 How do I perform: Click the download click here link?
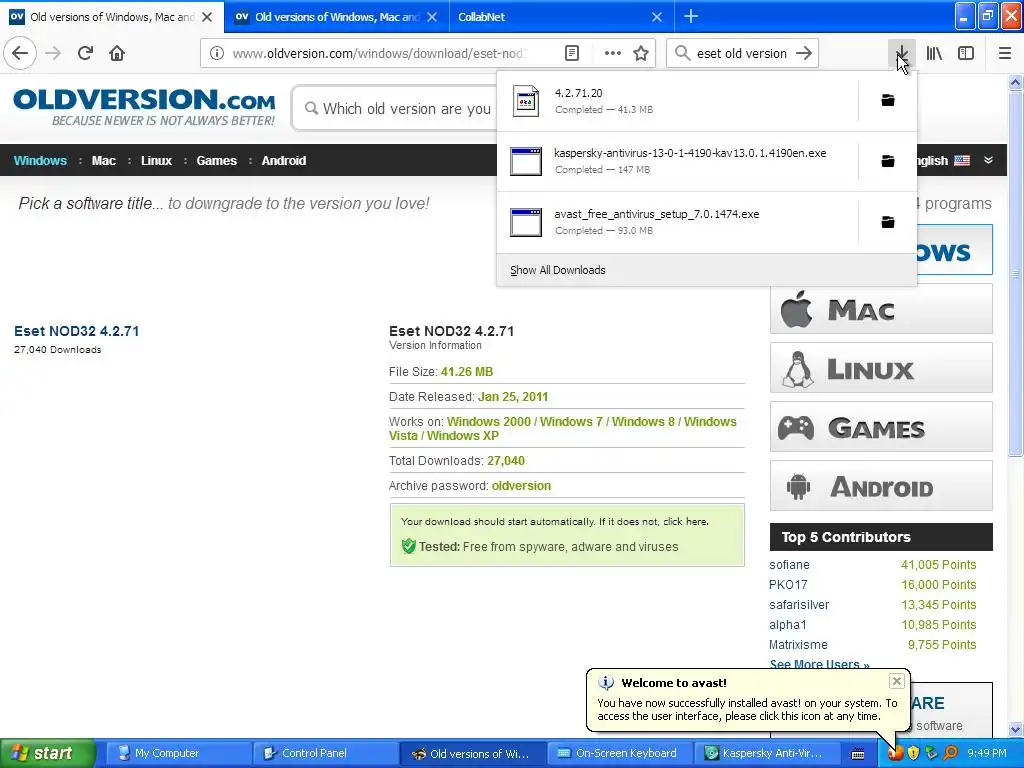(685, 522)
